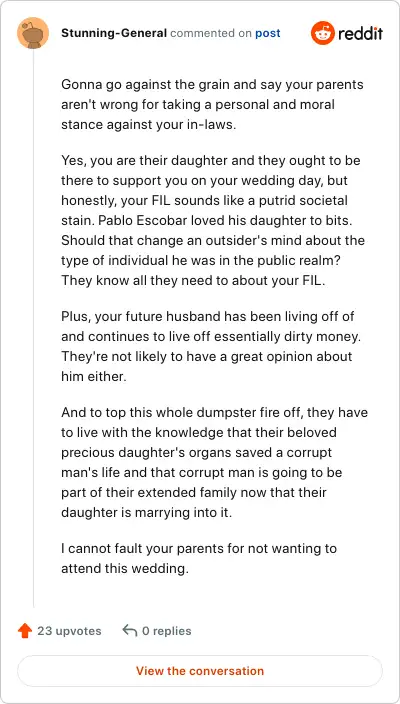Click the paragraph starting "Yes, you are their daughter"
This screenshot has width=400, height=704.
coord(213,220)
